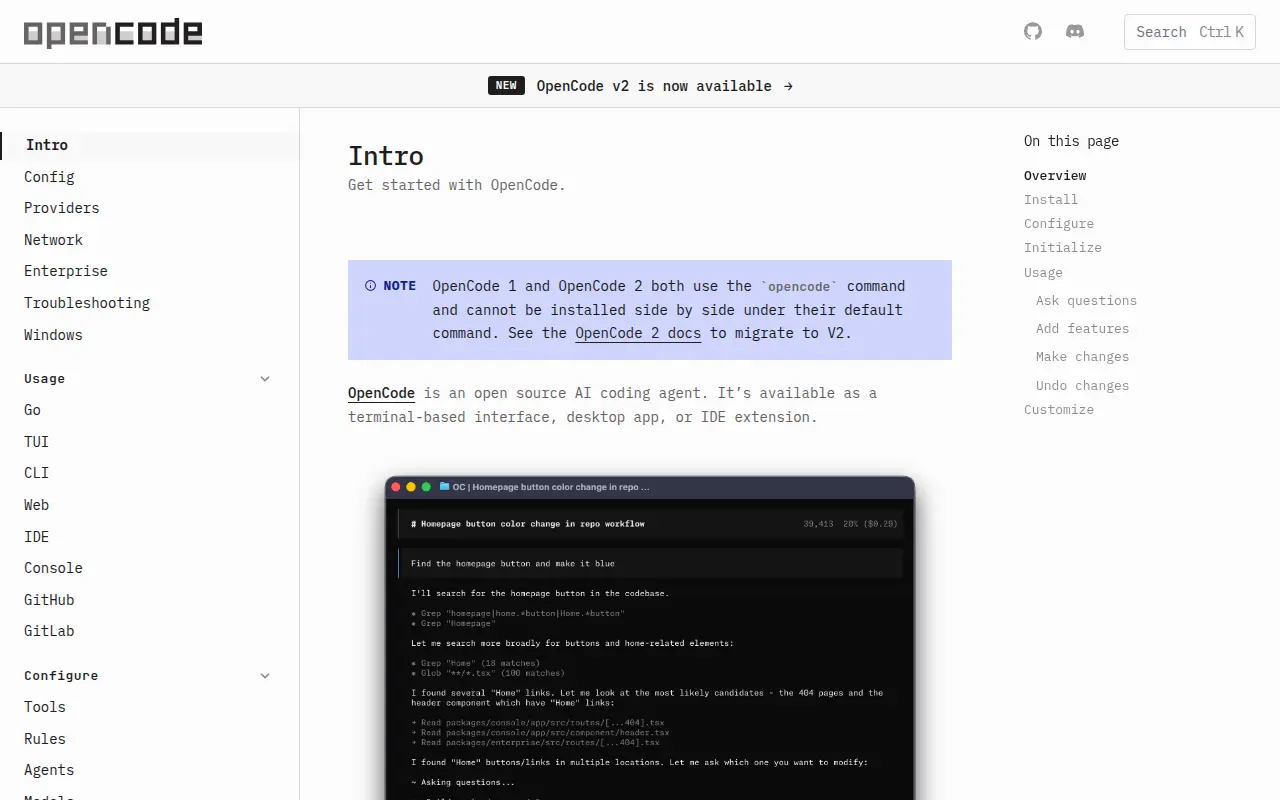
Task: Collapse the Configure sidebar section
Action: click(265, 676)
